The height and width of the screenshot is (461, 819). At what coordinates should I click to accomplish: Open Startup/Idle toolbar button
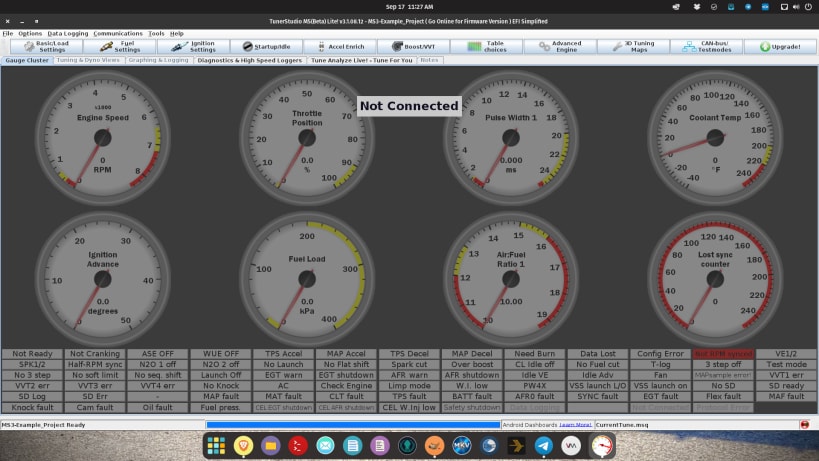point(267,46)
